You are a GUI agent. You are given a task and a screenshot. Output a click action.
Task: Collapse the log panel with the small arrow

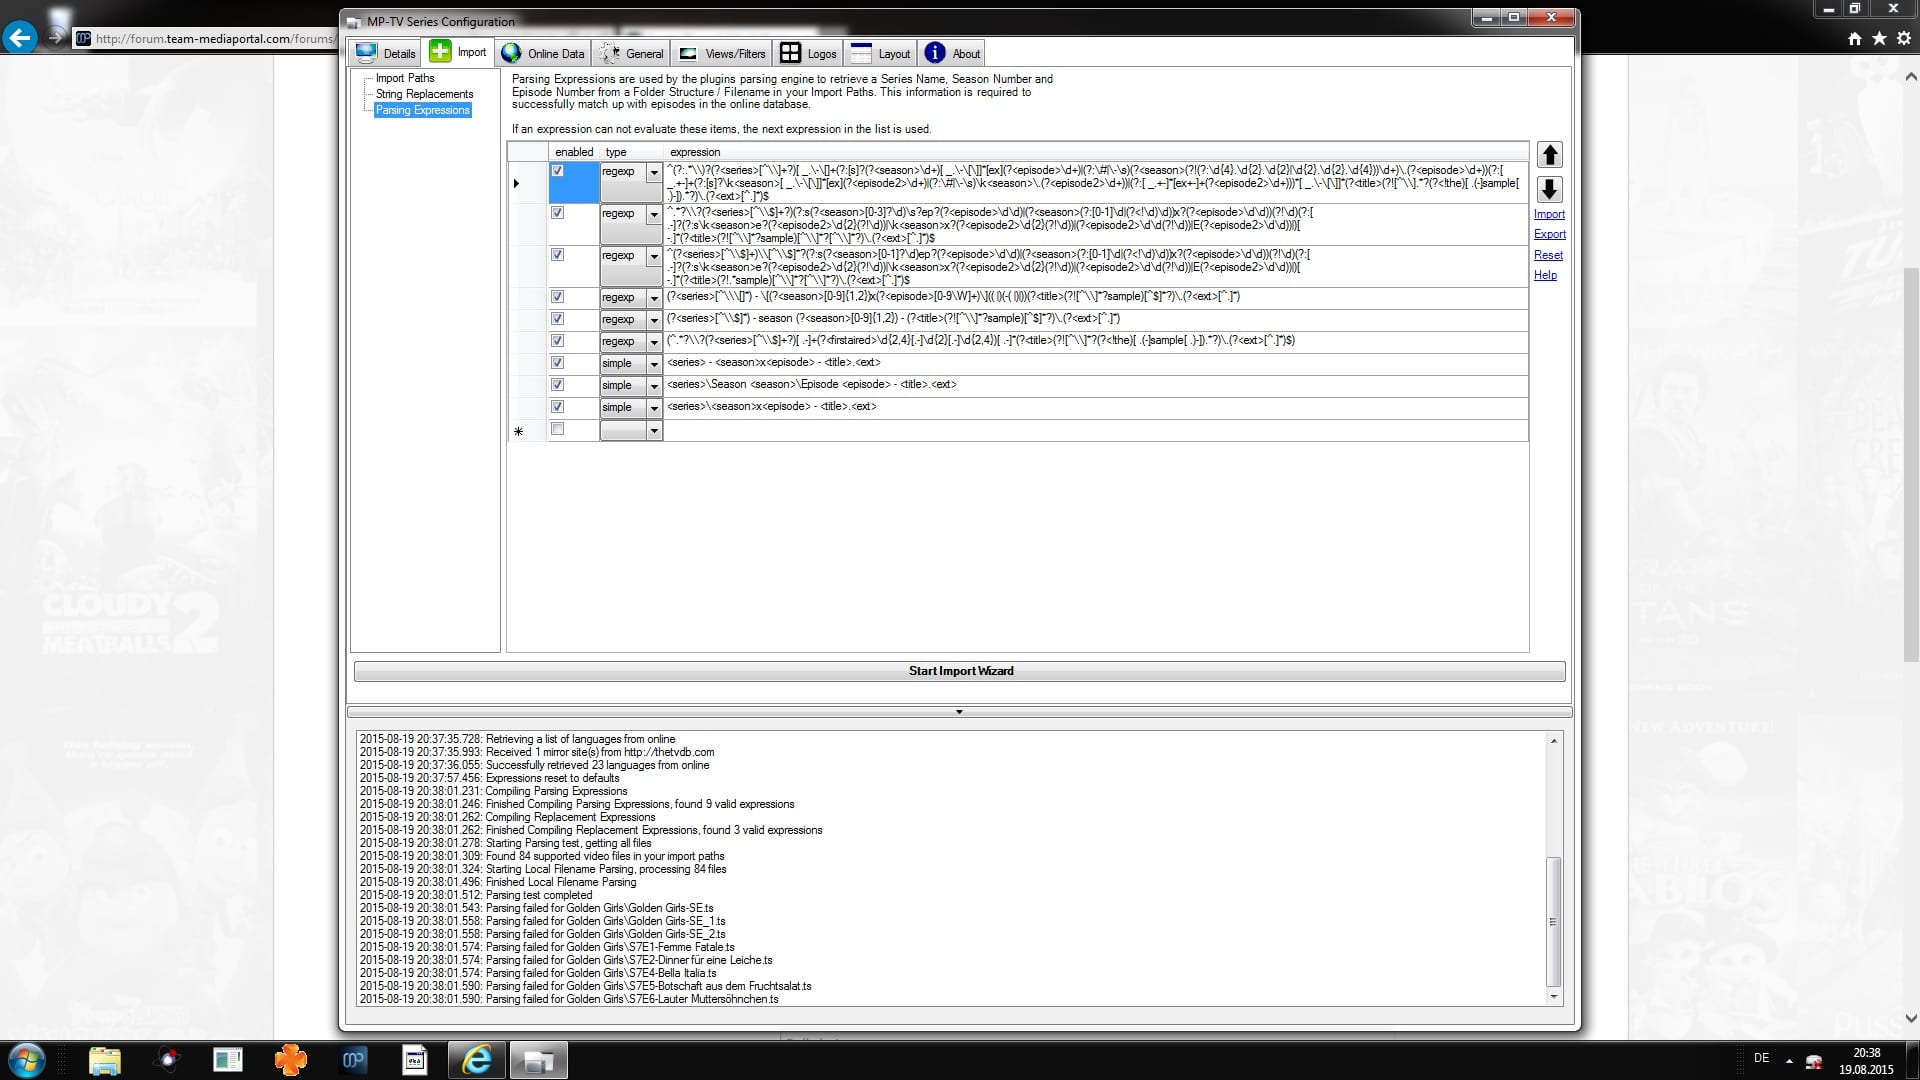959,712
